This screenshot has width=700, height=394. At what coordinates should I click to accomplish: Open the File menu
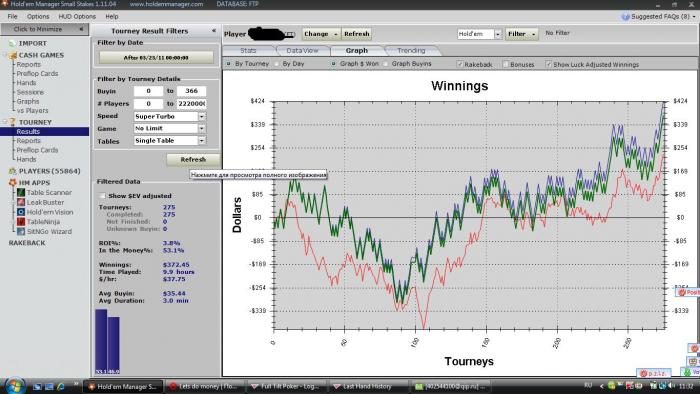coord(12,17)
